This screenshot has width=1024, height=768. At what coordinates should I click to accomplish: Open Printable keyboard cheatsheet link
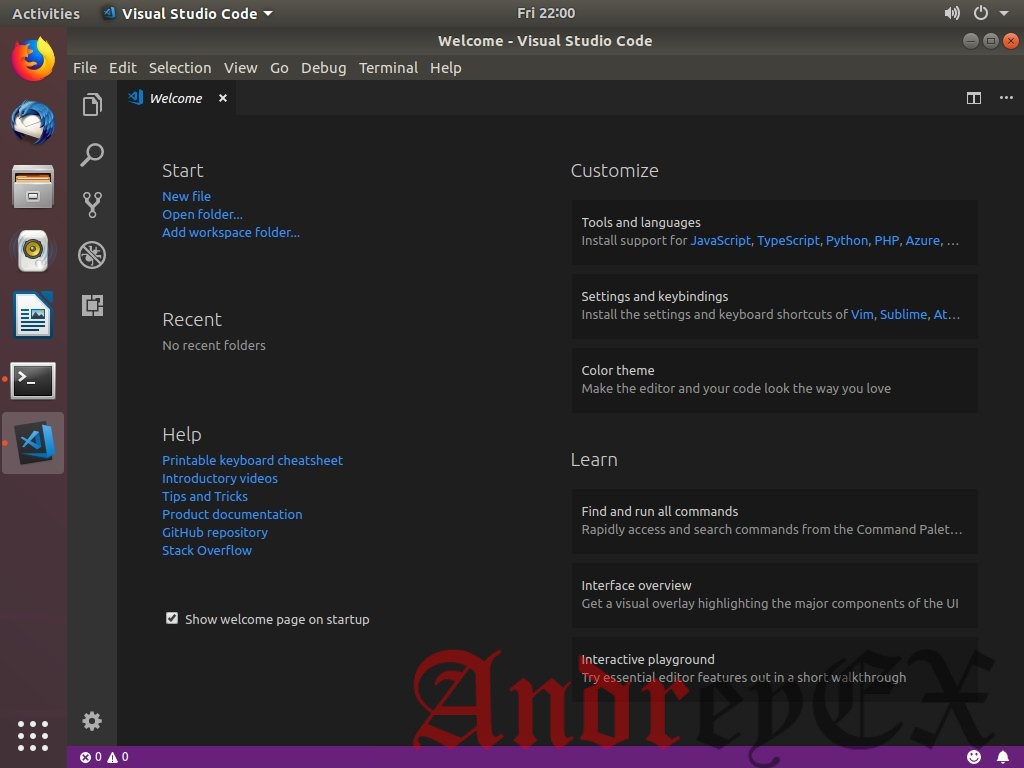(253, 460)
